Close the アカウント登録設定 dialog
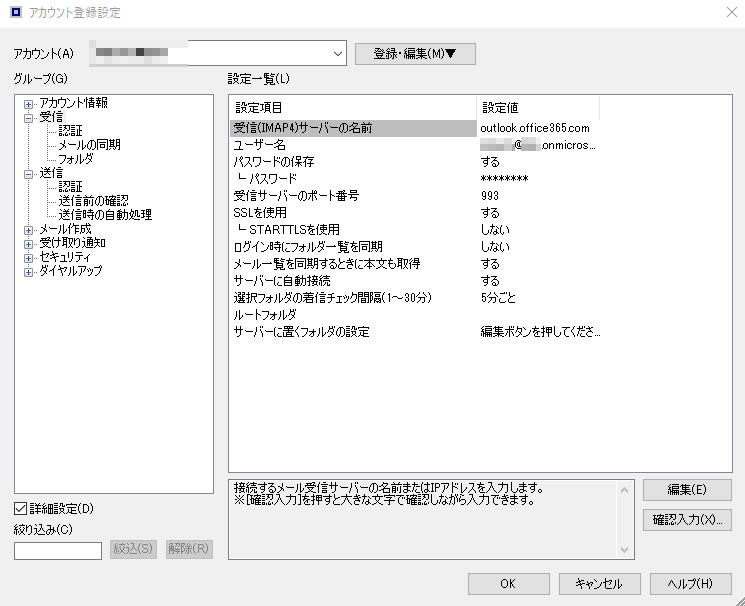The image size is (745, 606). click(732, 12)
